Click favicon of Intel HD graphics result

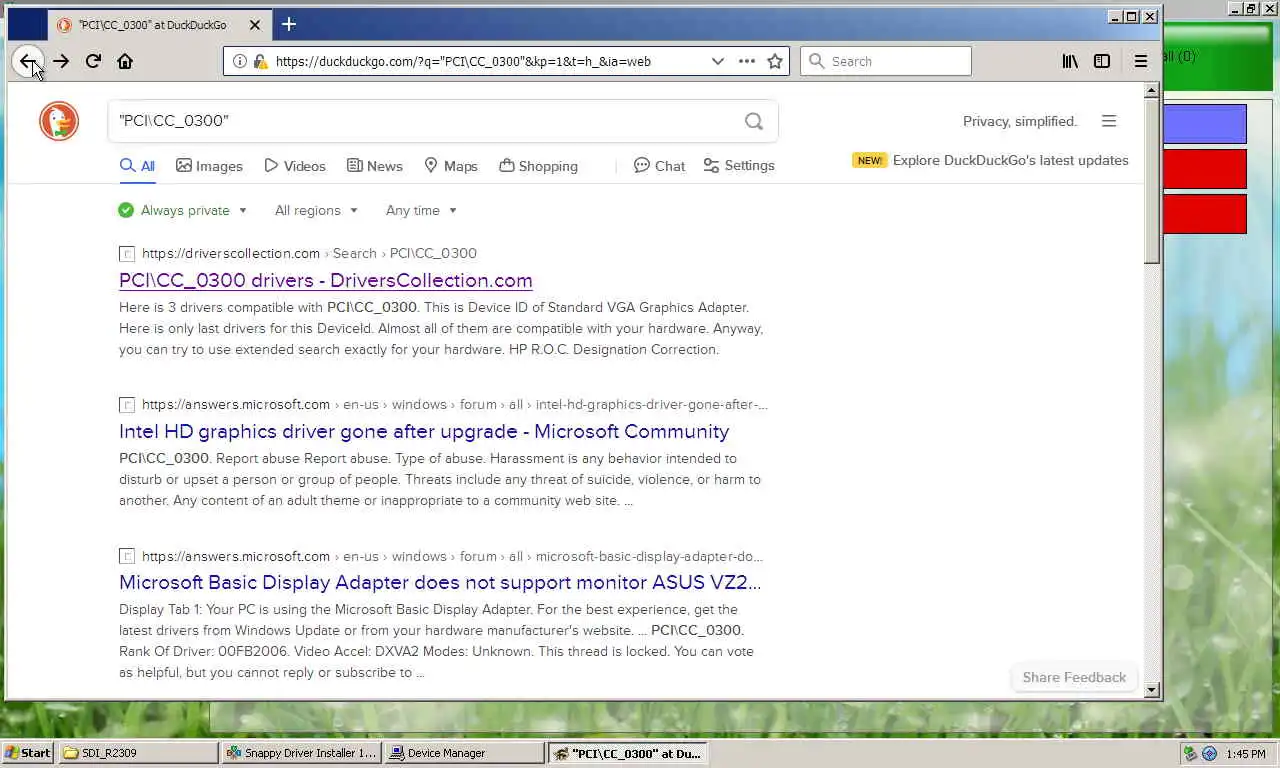coord(127,405)
